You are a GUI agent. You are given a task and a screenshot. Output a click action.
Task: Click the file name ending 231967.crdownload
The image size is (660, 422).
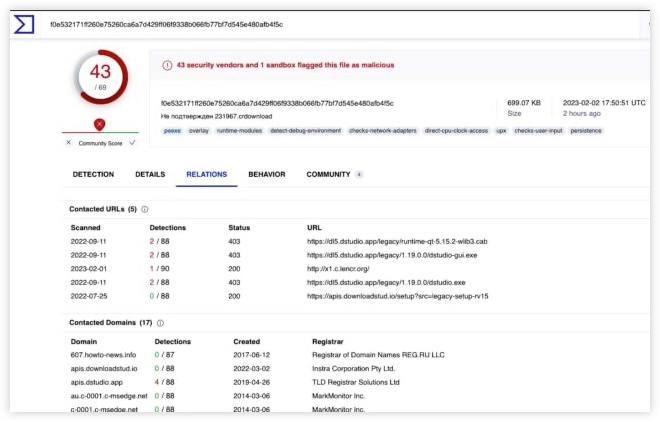click(x=216, y=116)
